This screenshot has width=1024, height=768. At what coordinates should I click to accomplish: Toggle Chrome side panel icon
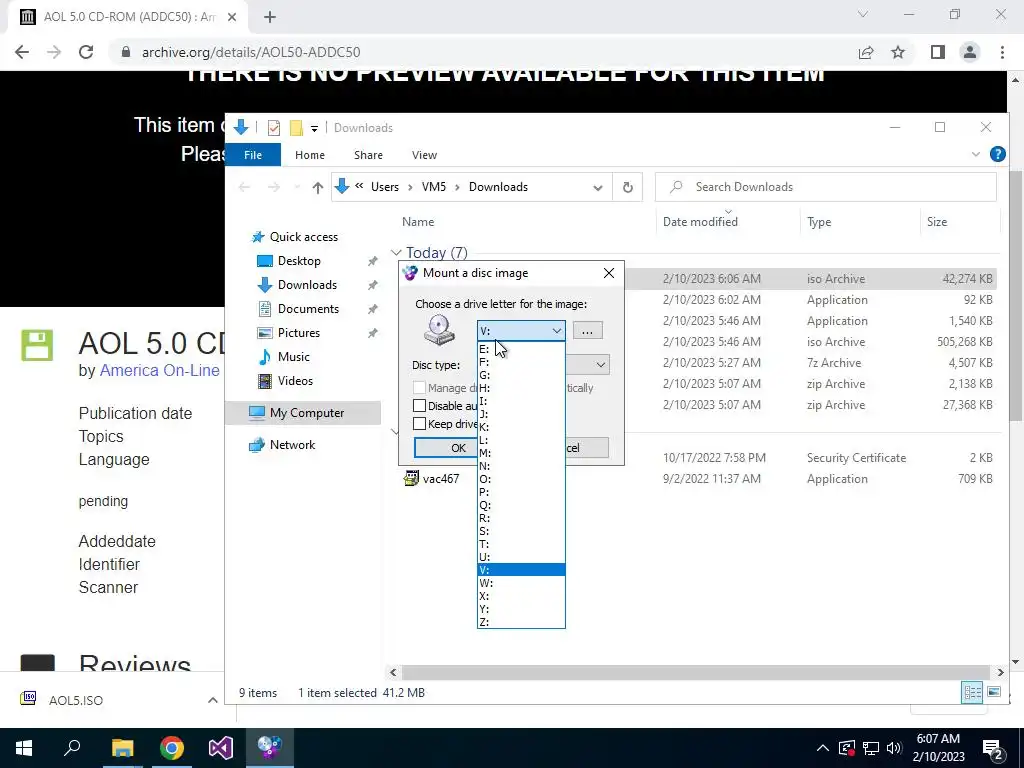pyautogui.click(x=938, y=52)
